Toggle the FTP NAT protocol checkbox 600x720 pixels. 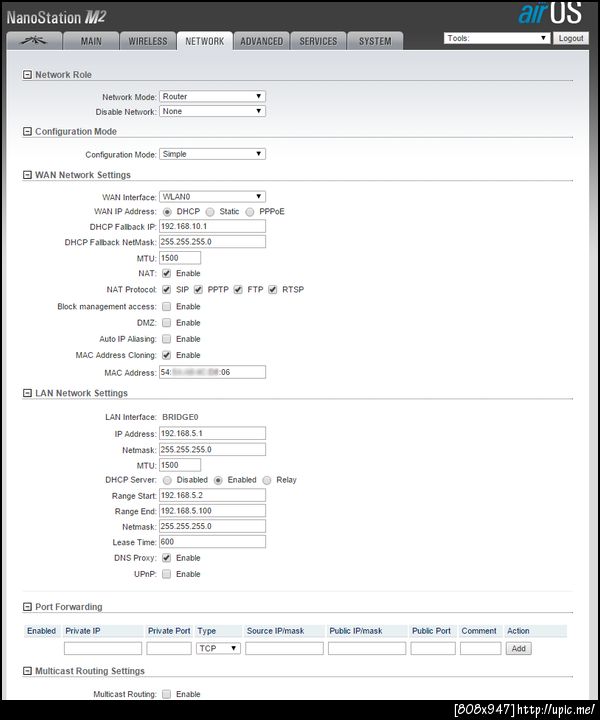coord(238,289)
